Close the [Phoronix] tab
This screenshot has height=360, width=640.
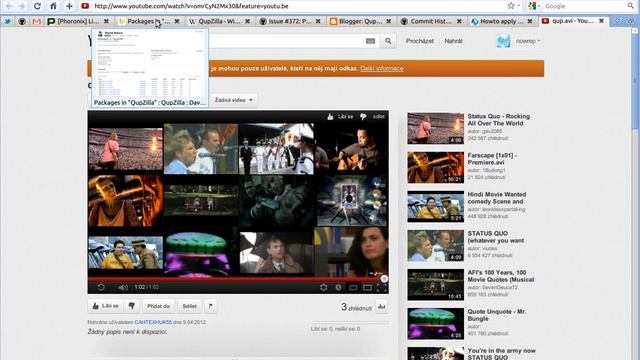tap(106, 21)
